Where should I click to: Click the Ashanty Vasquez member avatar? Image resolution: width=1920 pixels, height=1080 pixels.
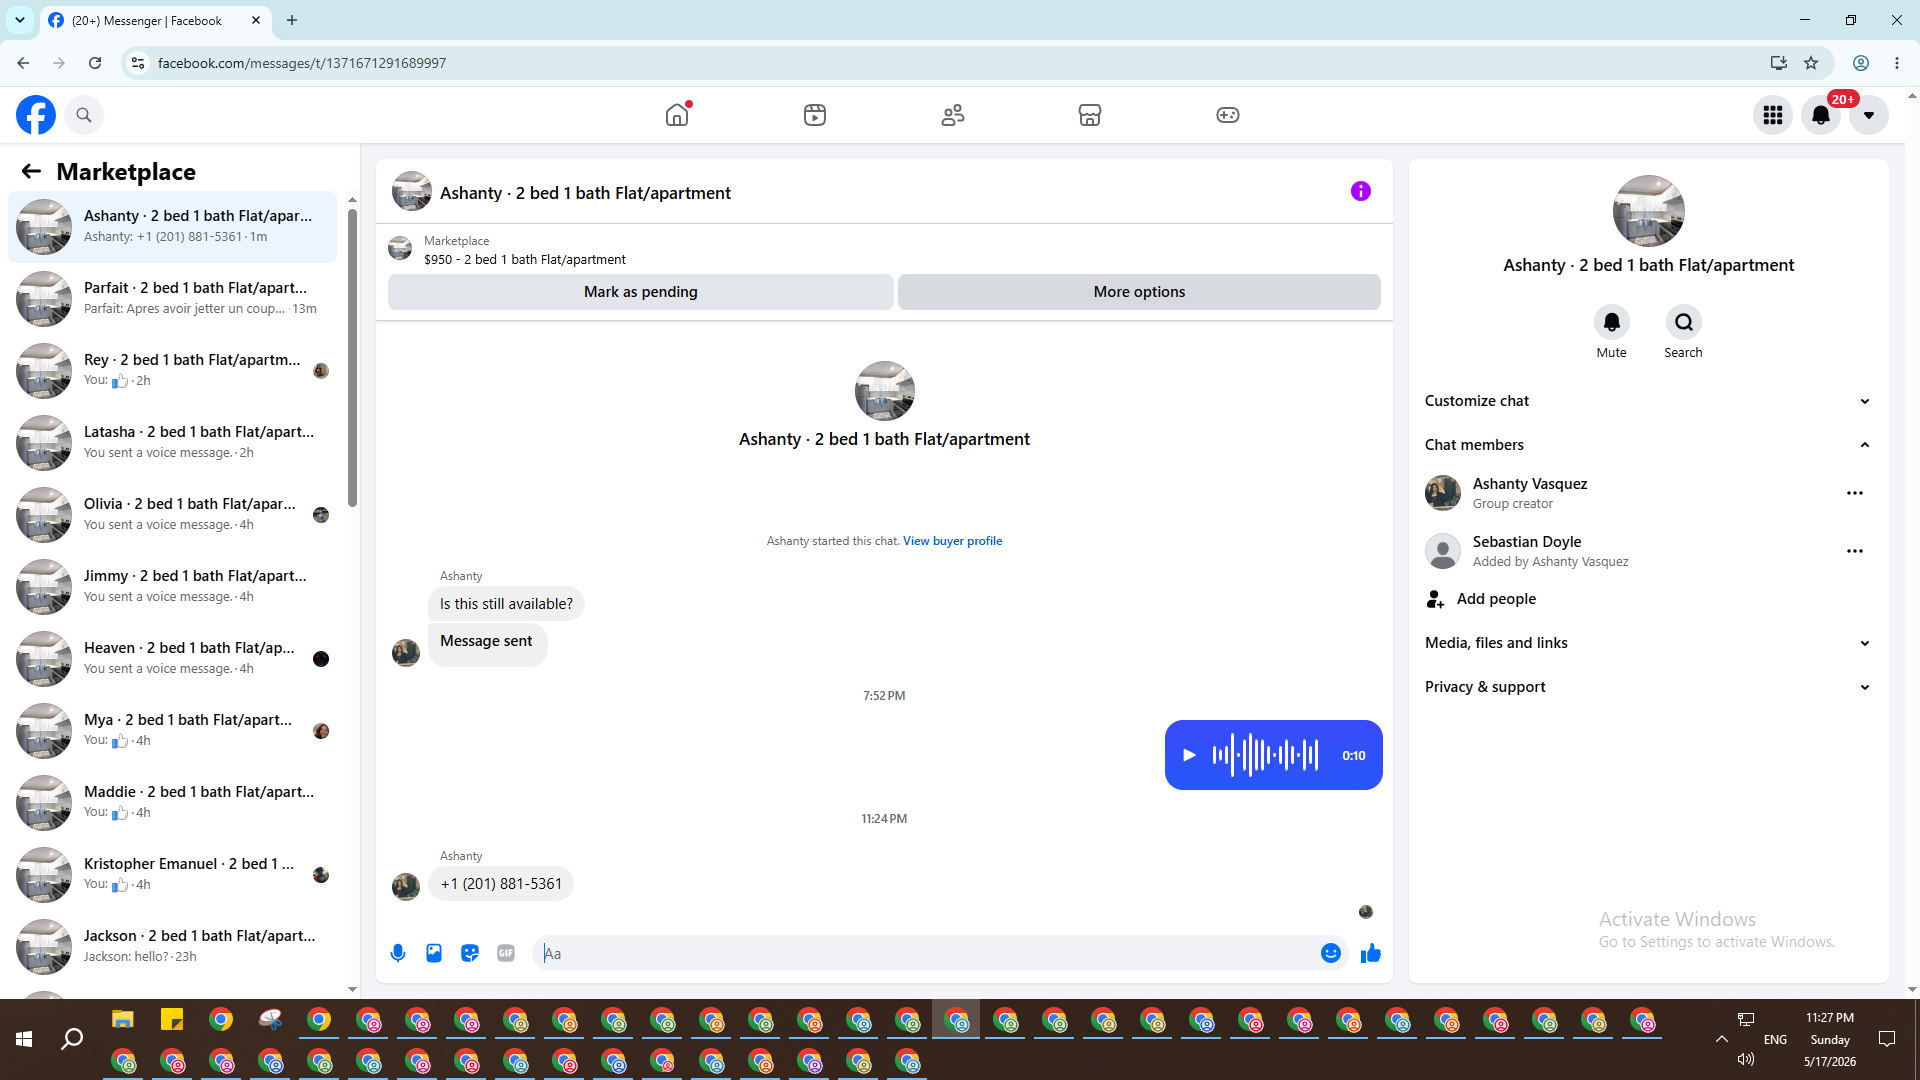click(x=1443, y=493)
